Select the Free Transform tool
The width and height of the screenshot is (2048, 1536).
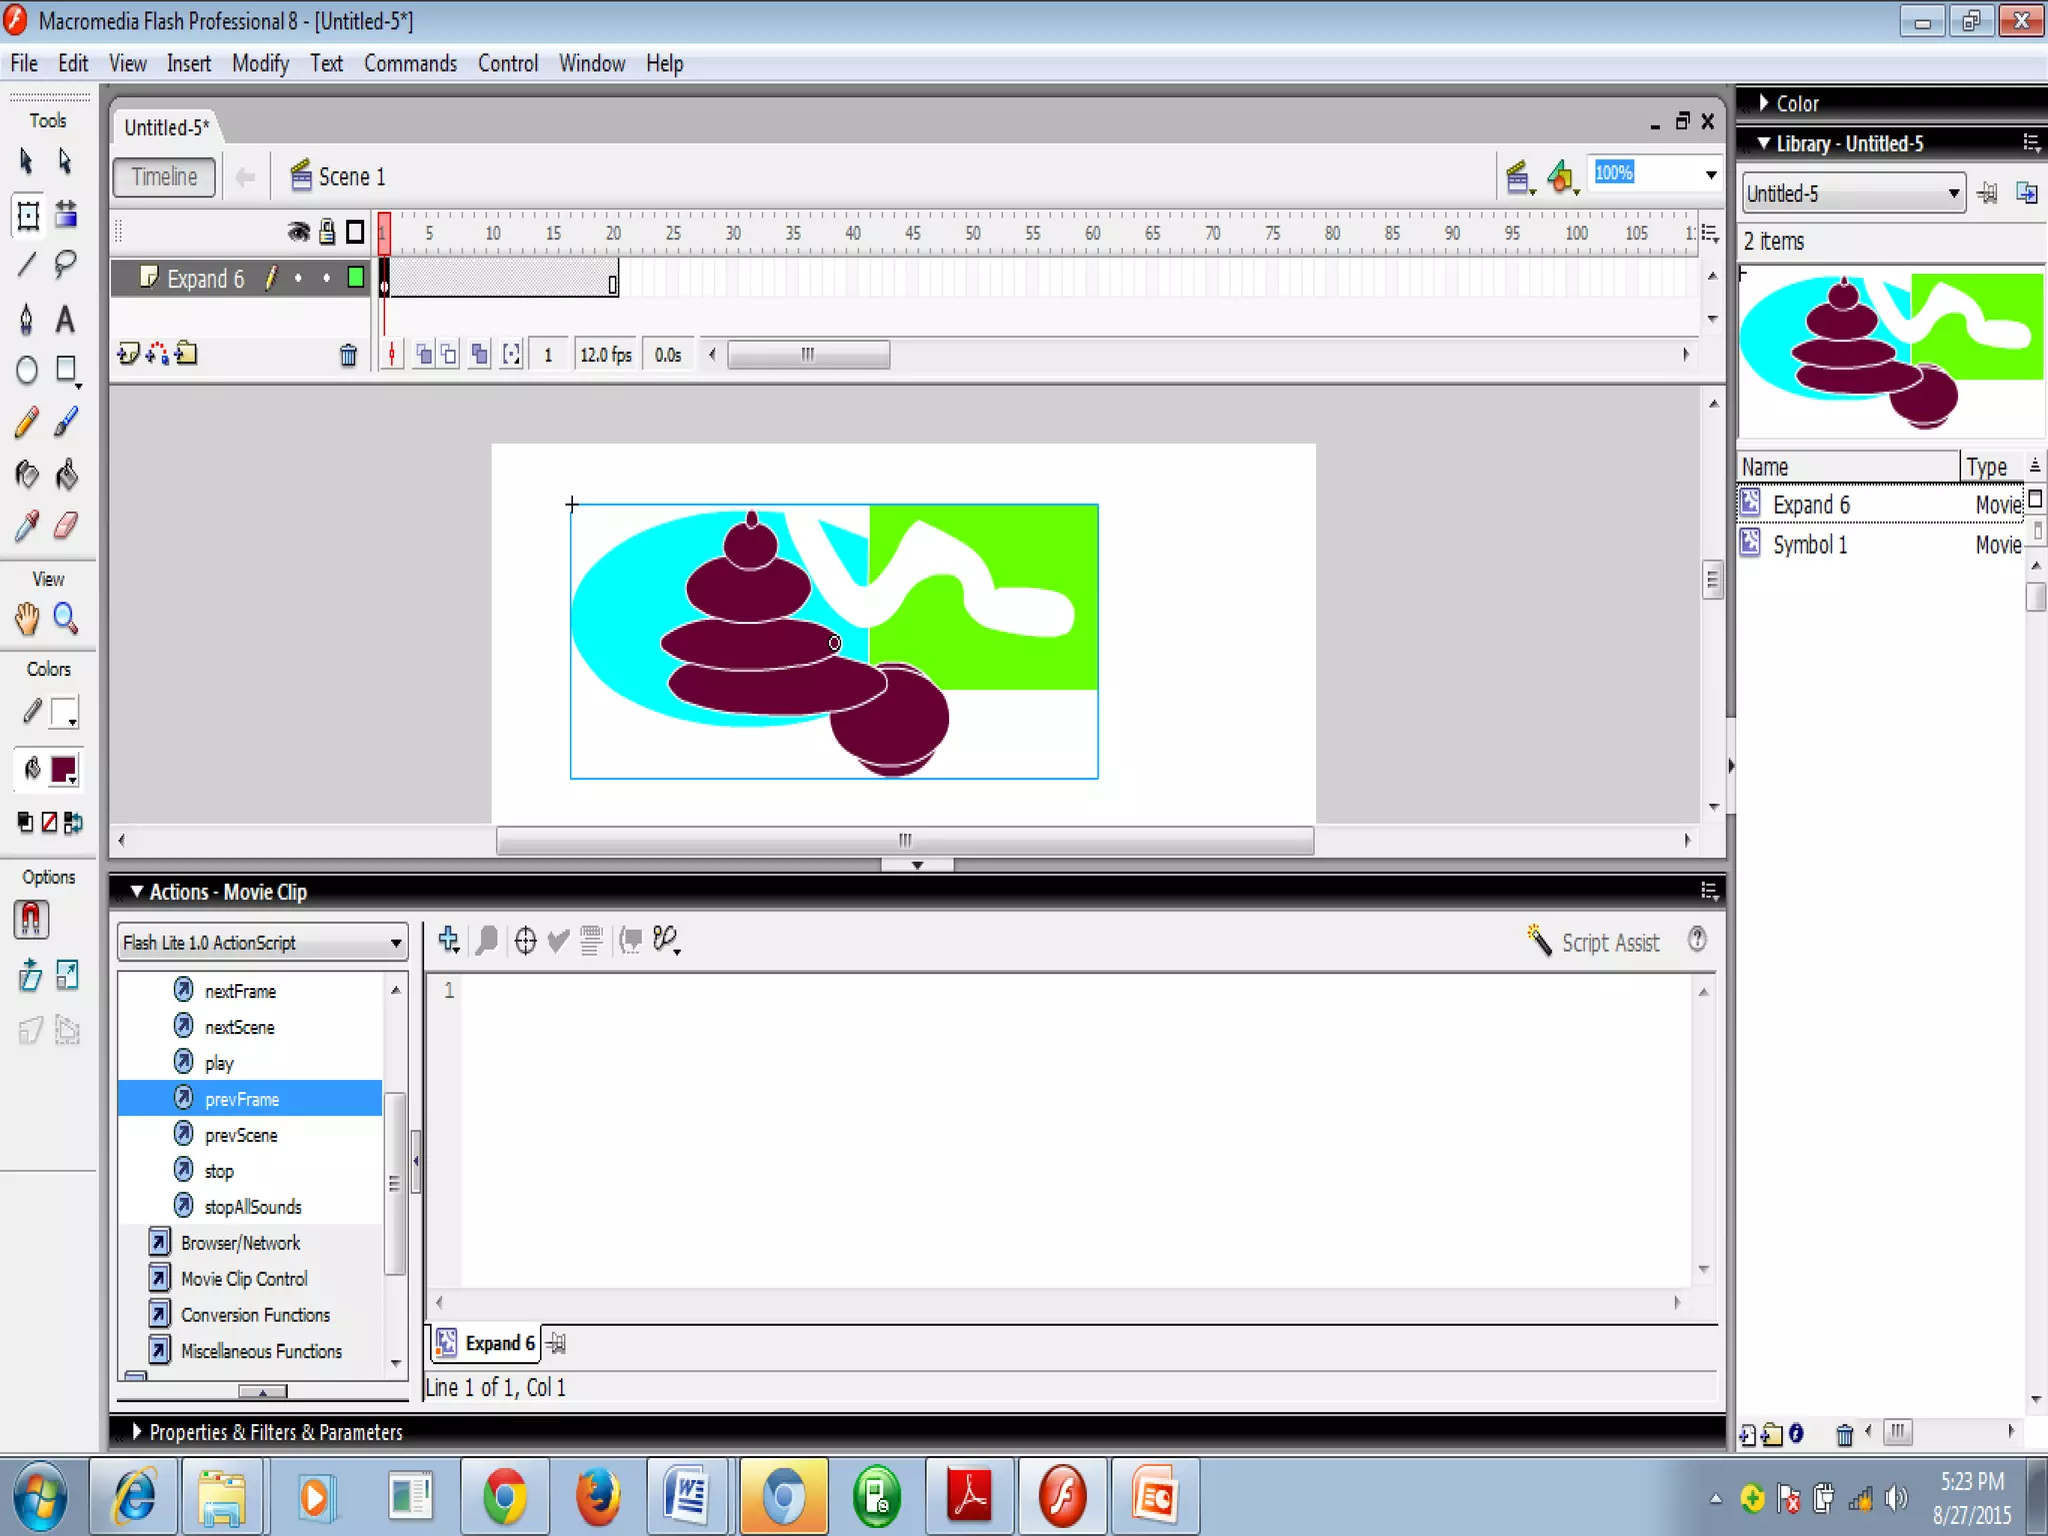coord(28,215)
